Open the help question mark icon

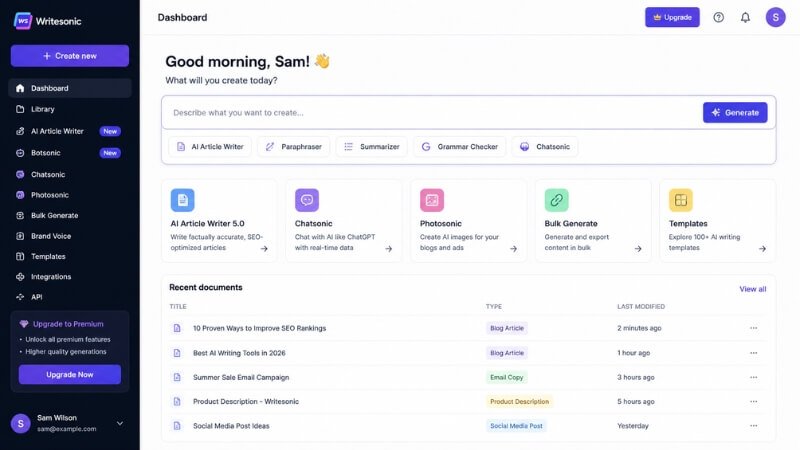(x=718, y=17)
